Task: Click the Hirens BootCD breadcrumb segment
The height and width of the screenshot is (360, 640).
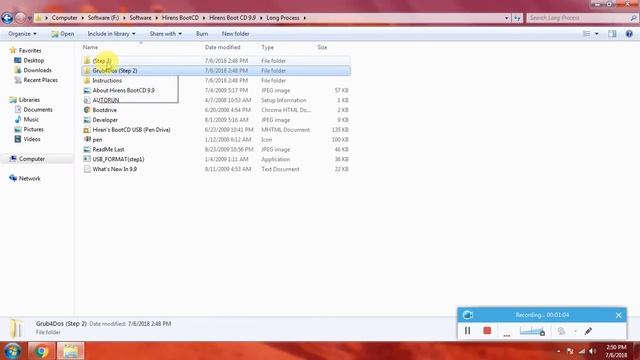Action: pos(180,18)
